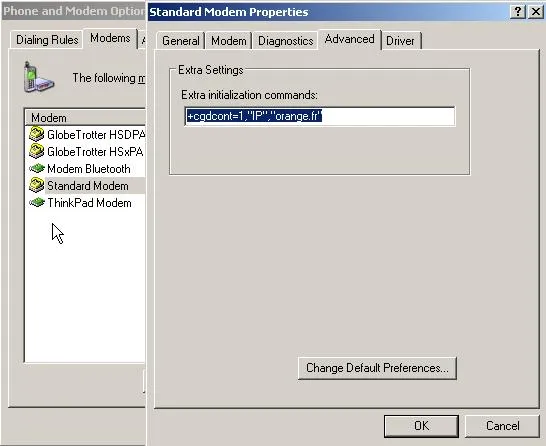This screenshot has height=446, width=546.
Task: Click the phone and modem icon graphic
Action: pyautogui.click(x=38, y=77)
